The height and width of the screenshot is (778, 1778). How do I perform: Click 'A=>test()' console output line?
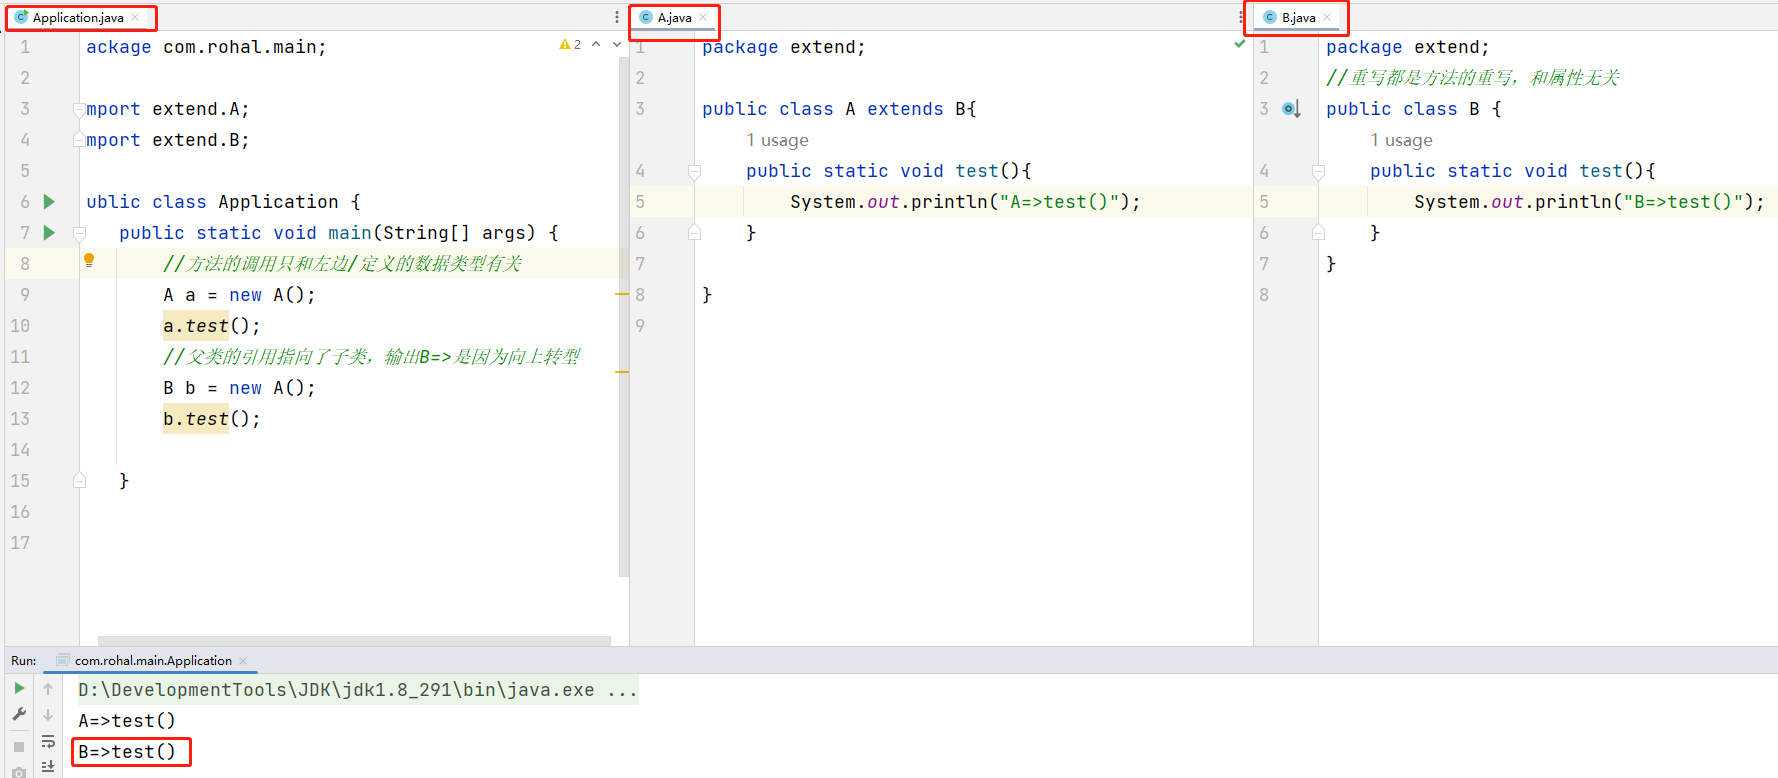127,721
